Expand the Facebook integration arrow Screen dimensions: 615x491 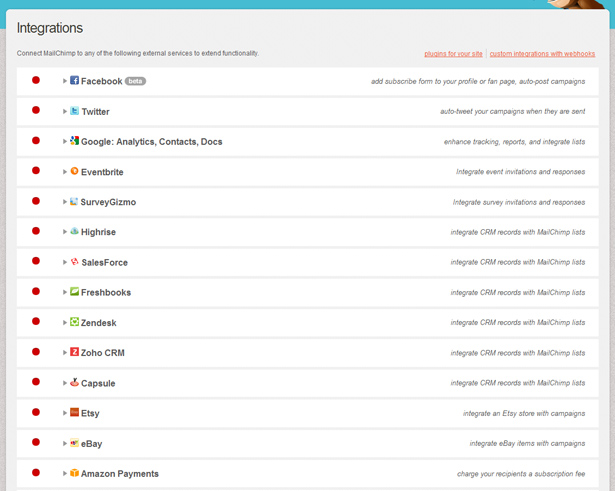click(65, 81)
